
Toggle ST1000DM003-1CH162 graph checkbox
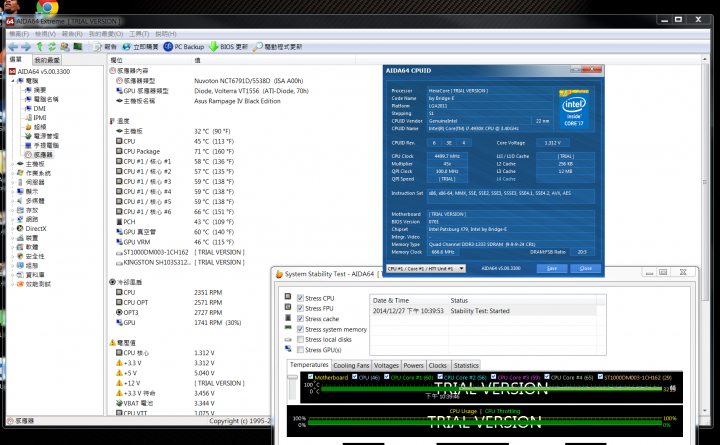tap(600, 377)
